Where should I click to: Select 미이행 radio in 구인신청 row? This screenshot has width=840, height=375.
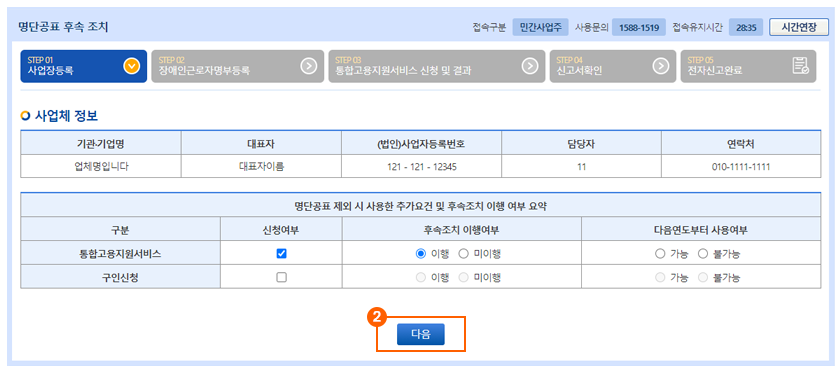[463, 277]
